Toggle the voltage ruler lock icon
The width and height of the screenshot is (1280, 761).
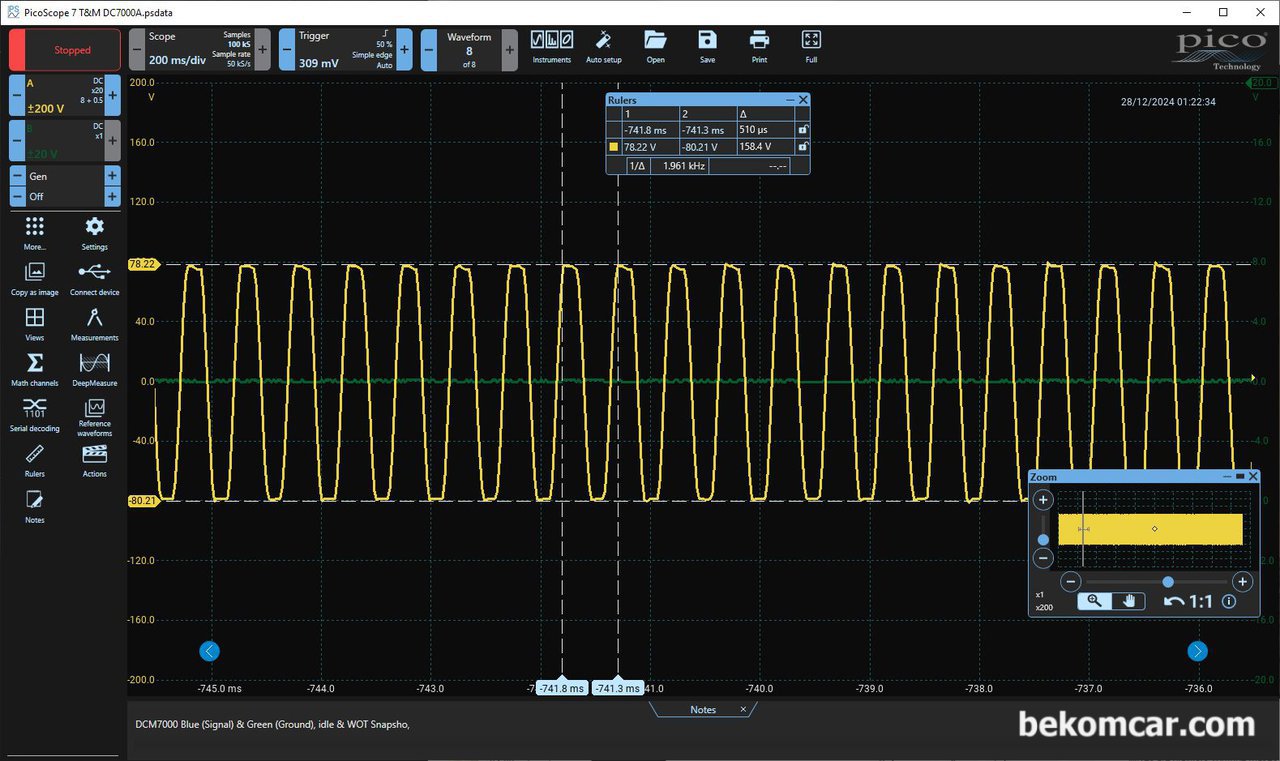[802, 146]
